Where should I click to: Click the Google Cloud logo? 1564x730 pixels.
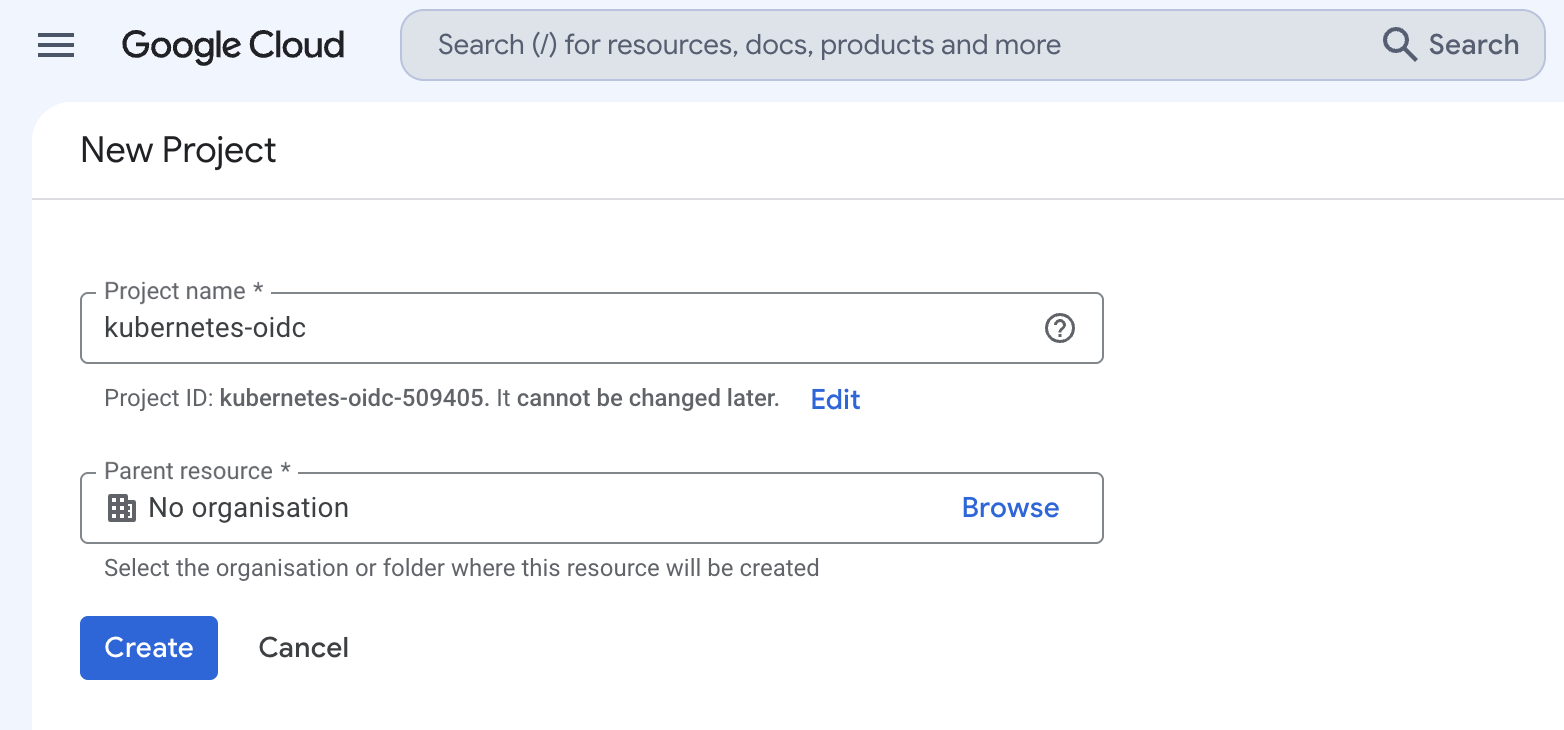tap(233, 45)
